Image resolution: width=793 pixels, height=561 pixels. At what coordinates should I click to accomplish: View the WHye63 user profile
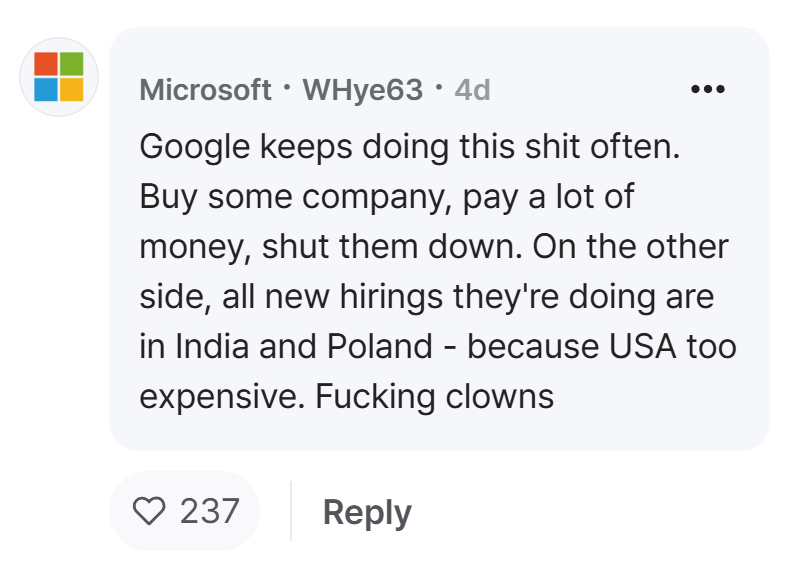coord(363,90)
